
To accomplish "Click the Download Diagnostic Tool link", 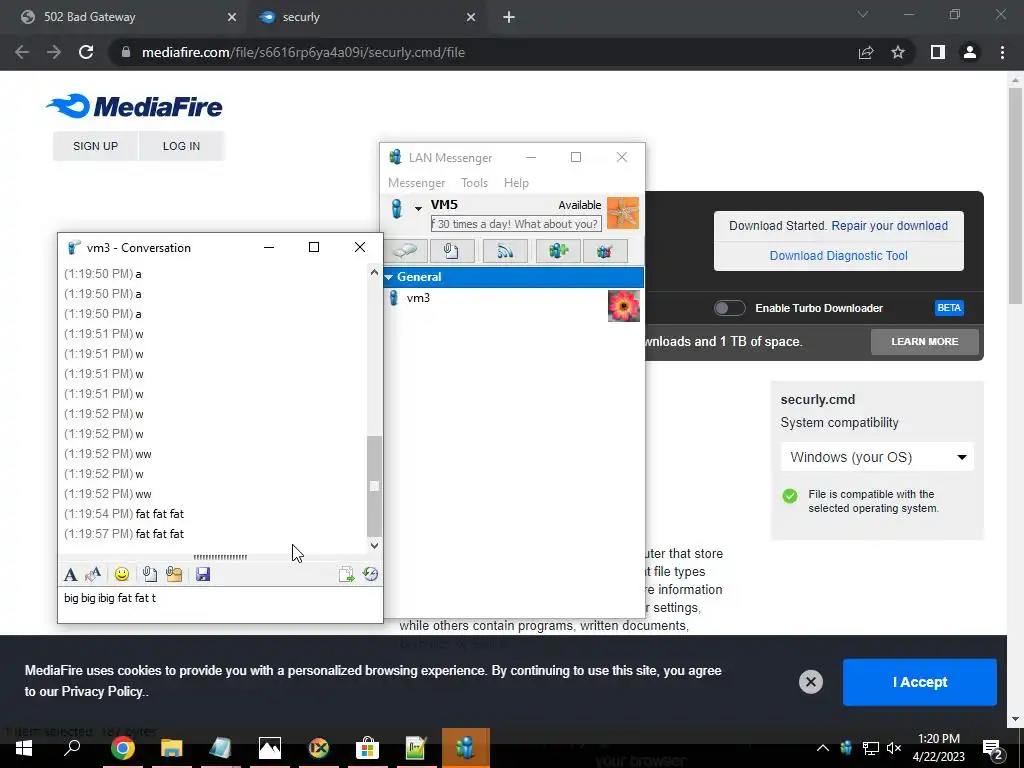I will [839, 256].
